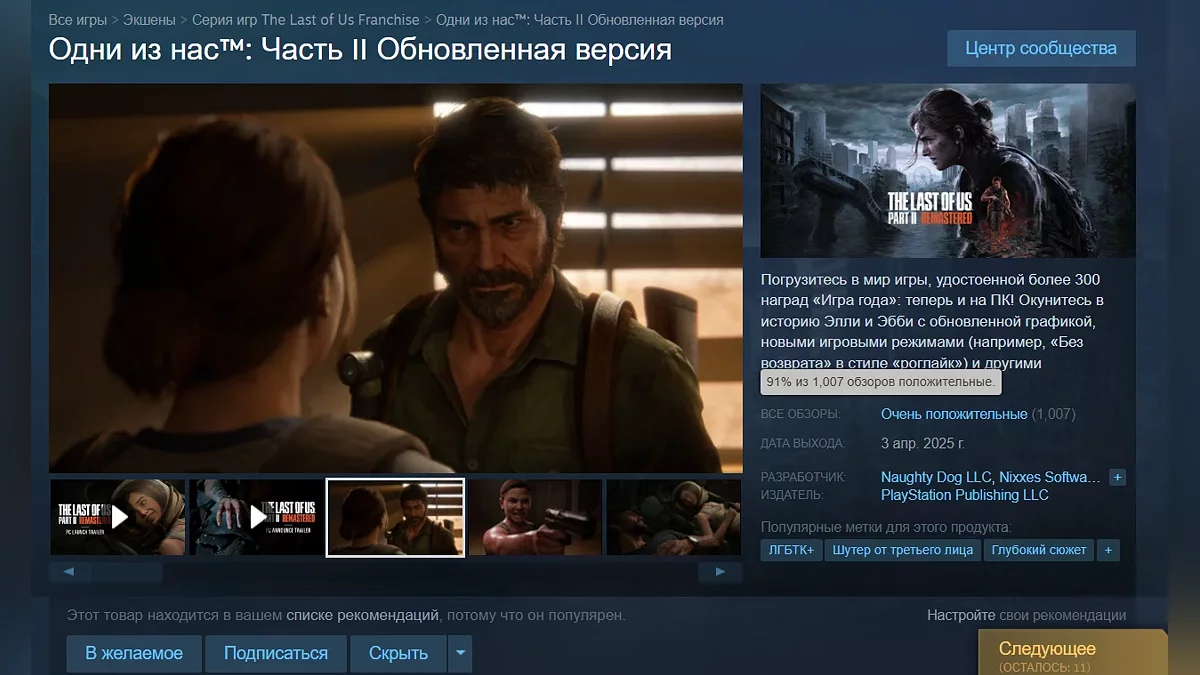The width and height of the screenshot is (1200, 675).
Task: Click The Last of Us header image
Action: [x=948, y=171]
